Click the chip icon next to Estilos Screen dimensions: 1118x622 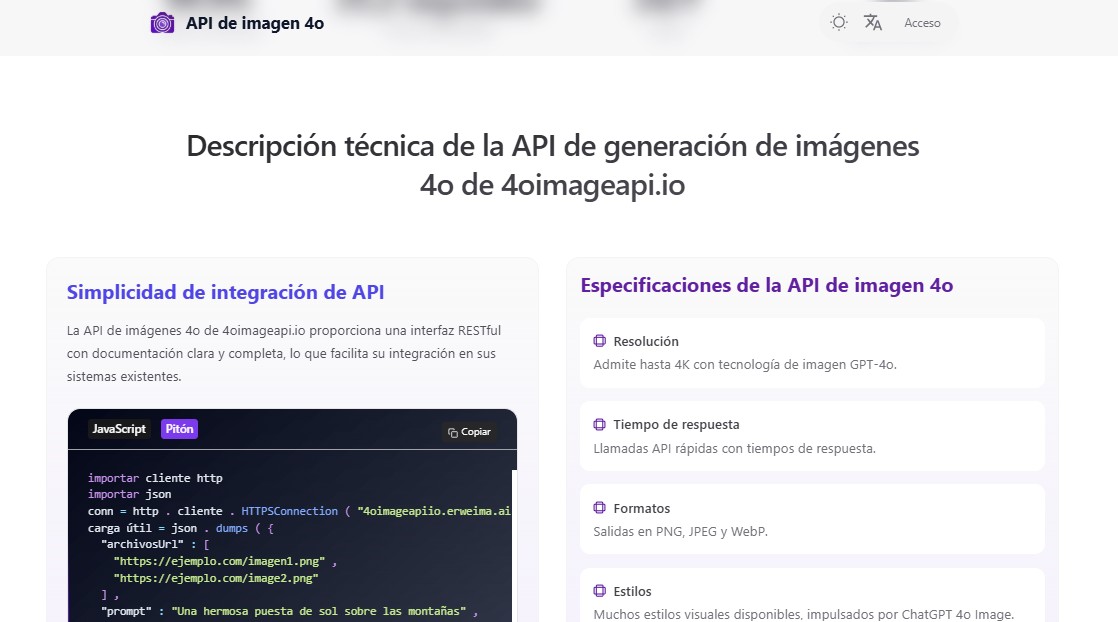tap(599, 591)
